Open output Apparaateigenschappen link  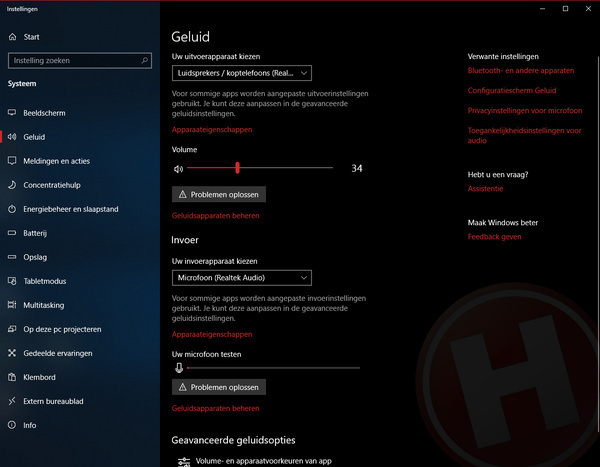click(212, 129)
